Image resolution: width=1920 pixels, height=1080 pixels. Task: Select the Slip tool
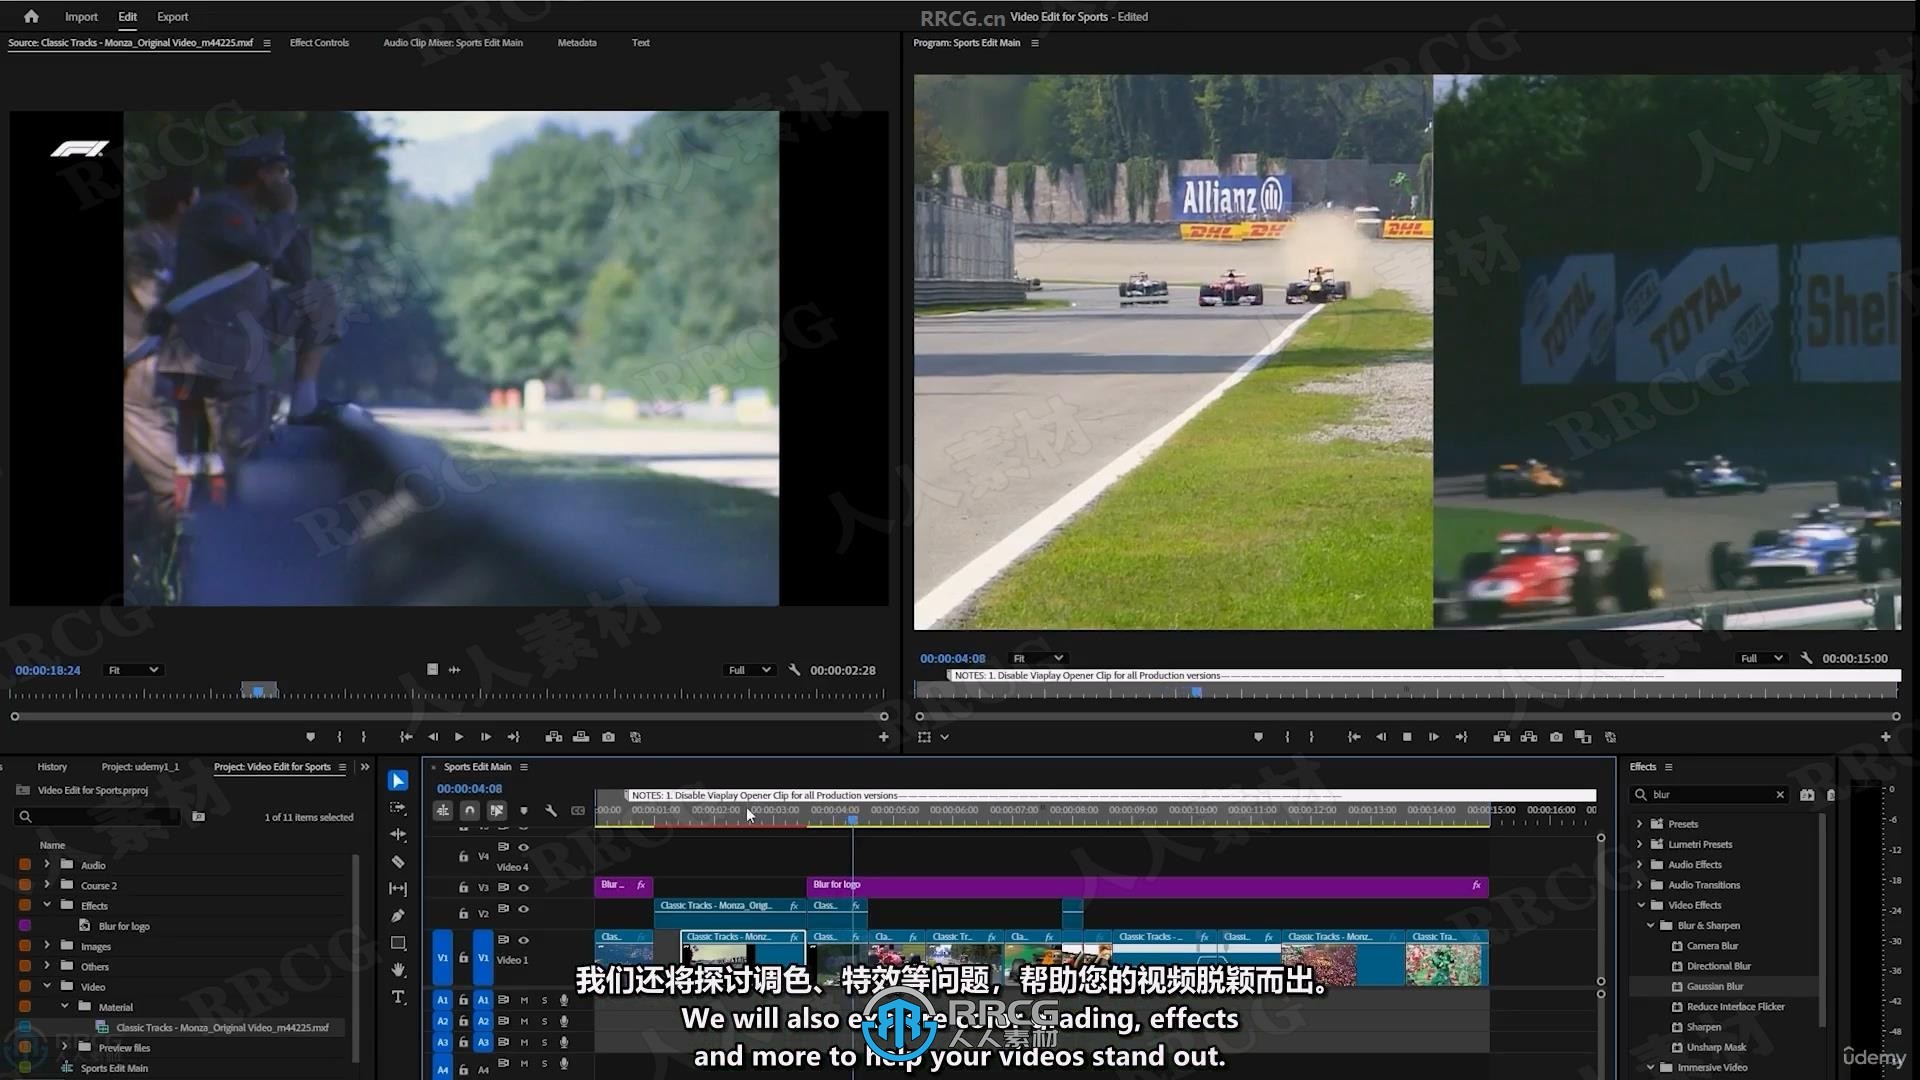coord(398,888)
